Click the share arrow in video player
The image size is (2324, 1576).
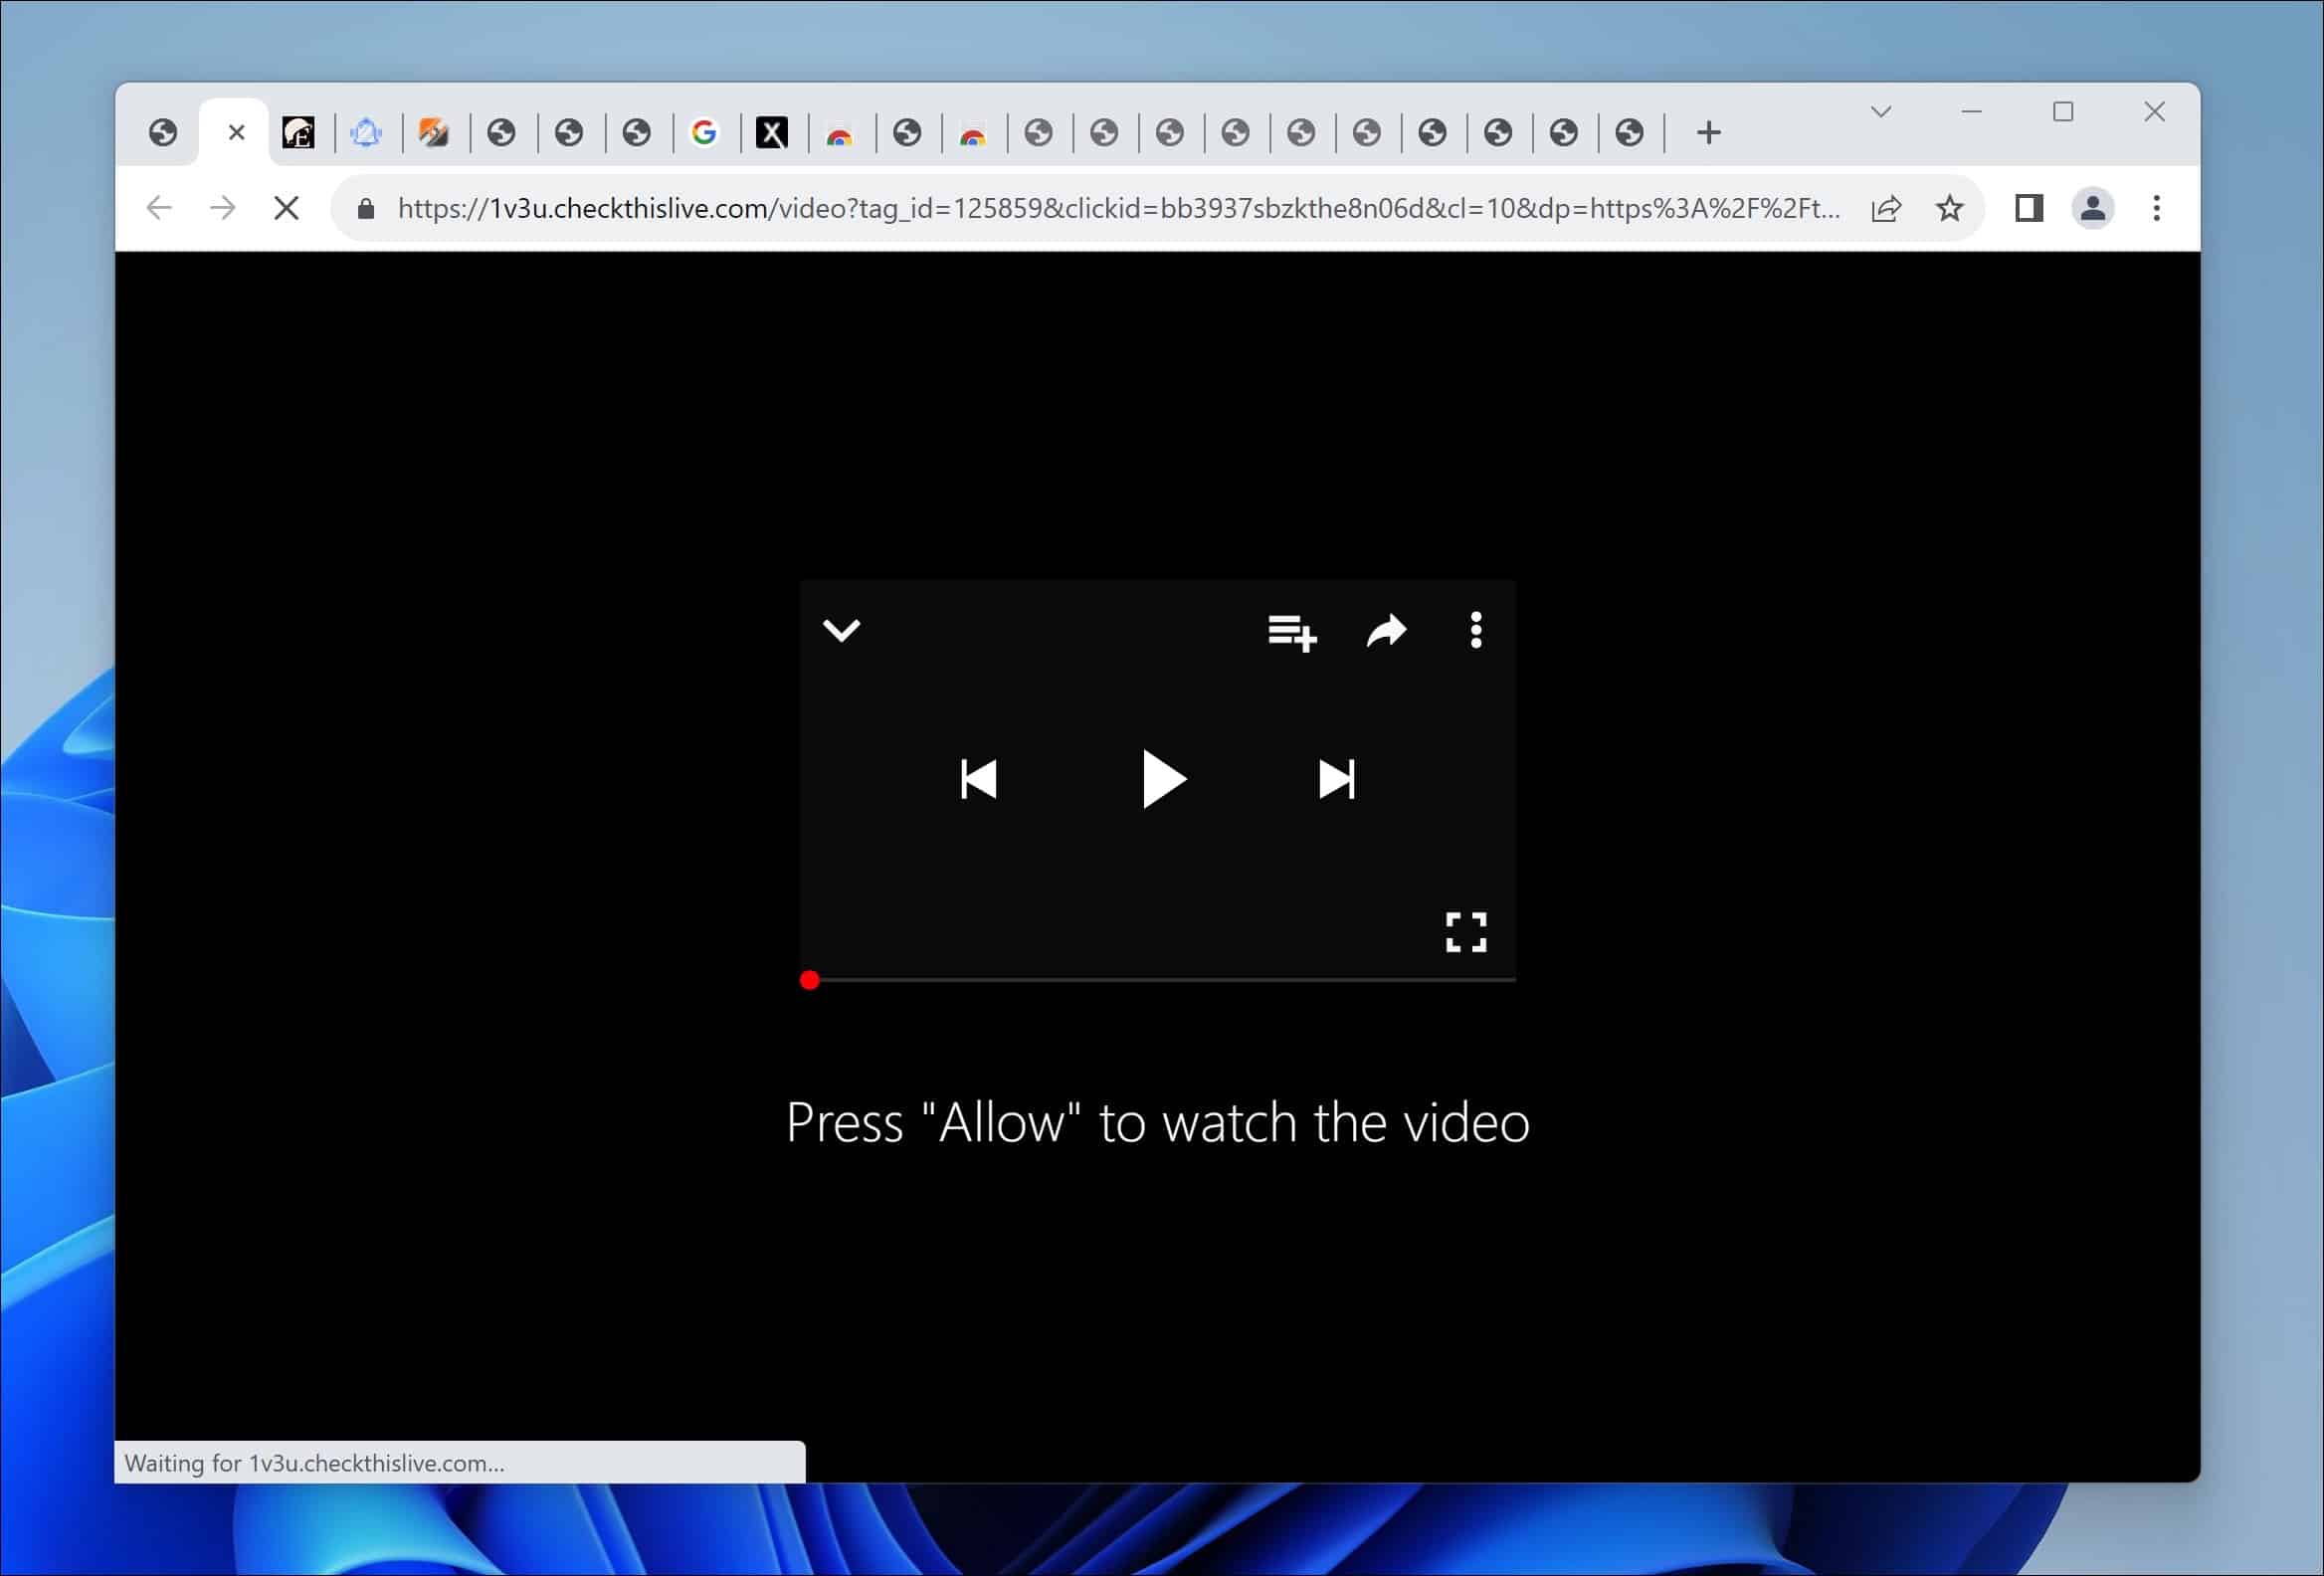[x=1386, y=631]
